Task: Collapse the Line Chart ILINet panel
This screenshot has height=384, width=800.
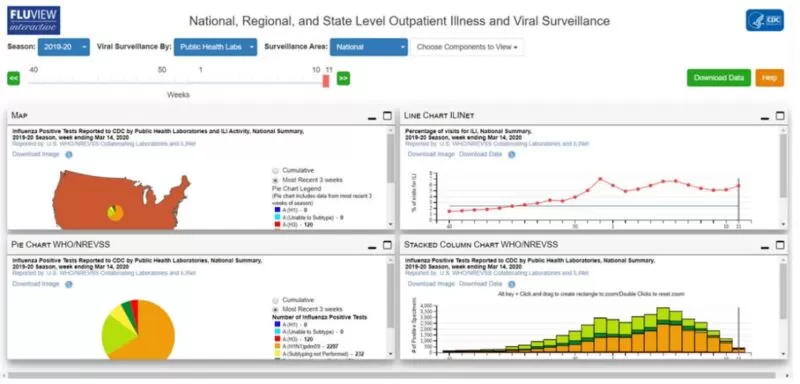Action: pyautogui.click(x=764, y=117)
